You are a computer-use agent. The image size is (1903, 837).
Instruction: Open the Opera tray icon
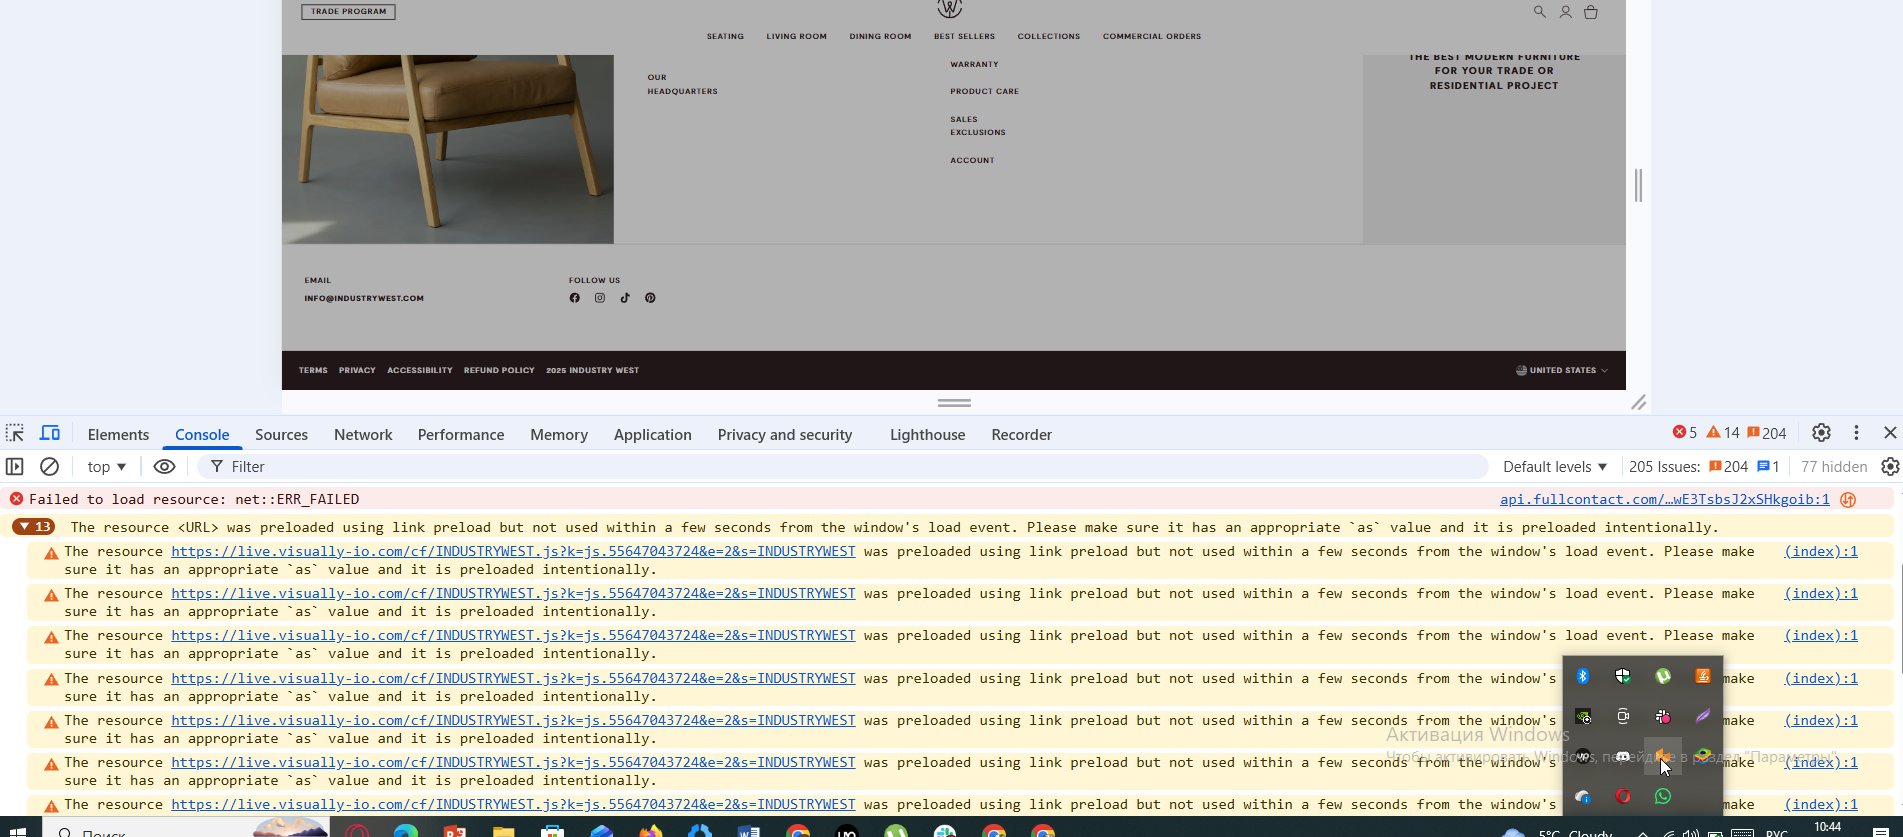[x=1623, y=796]
